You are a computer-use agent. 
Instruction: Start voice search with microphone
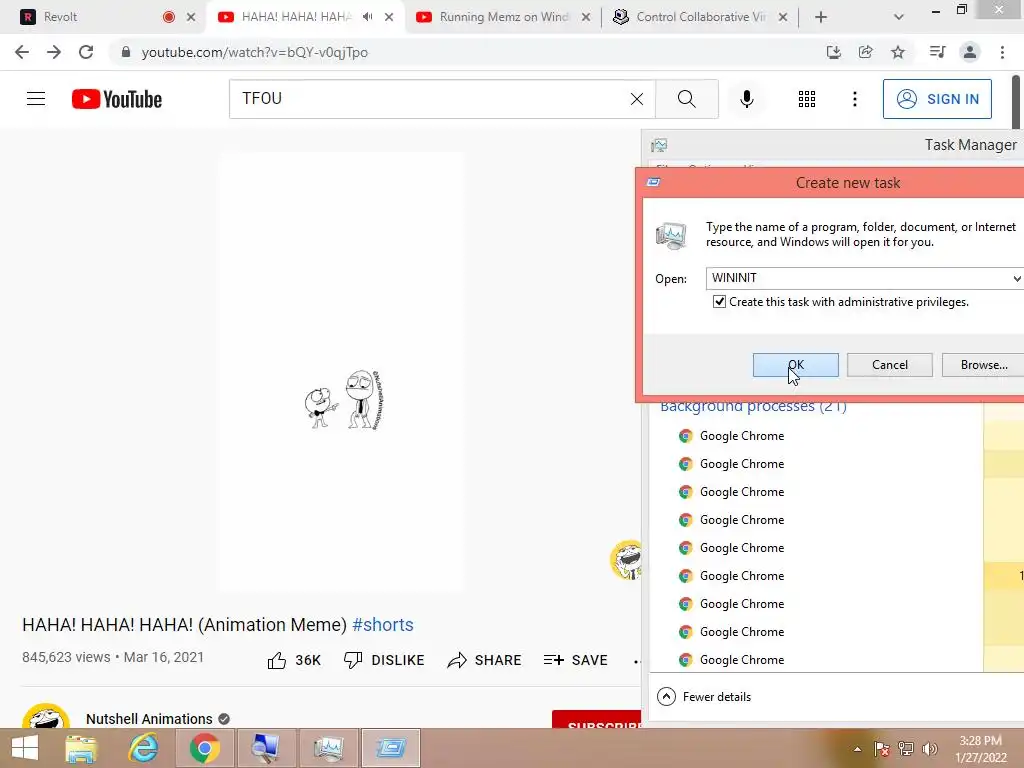(746, 99)
